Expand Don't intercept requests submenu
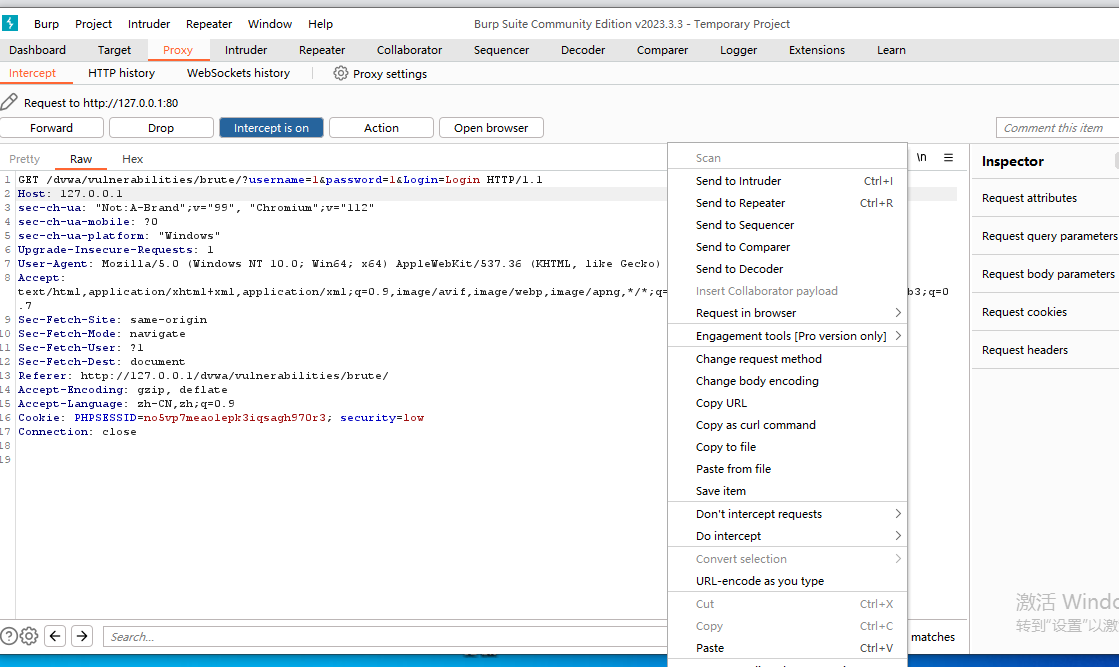 (787, 514)
